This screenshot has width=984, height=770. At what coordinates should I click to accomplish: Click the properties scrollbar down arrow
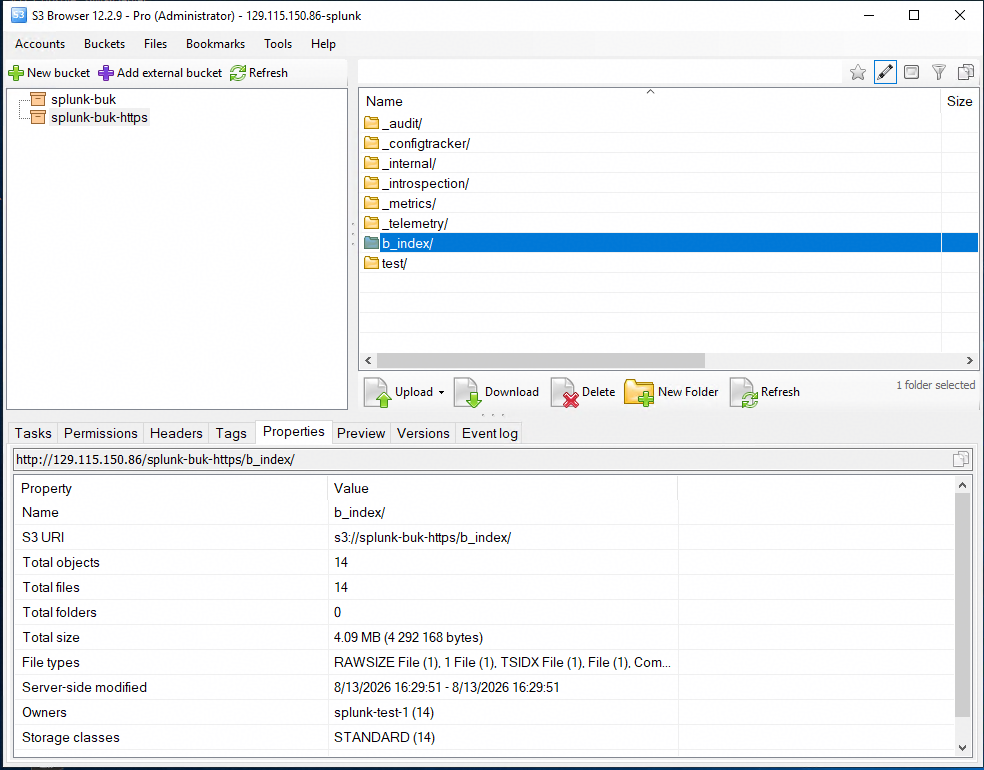click(962, 747)
